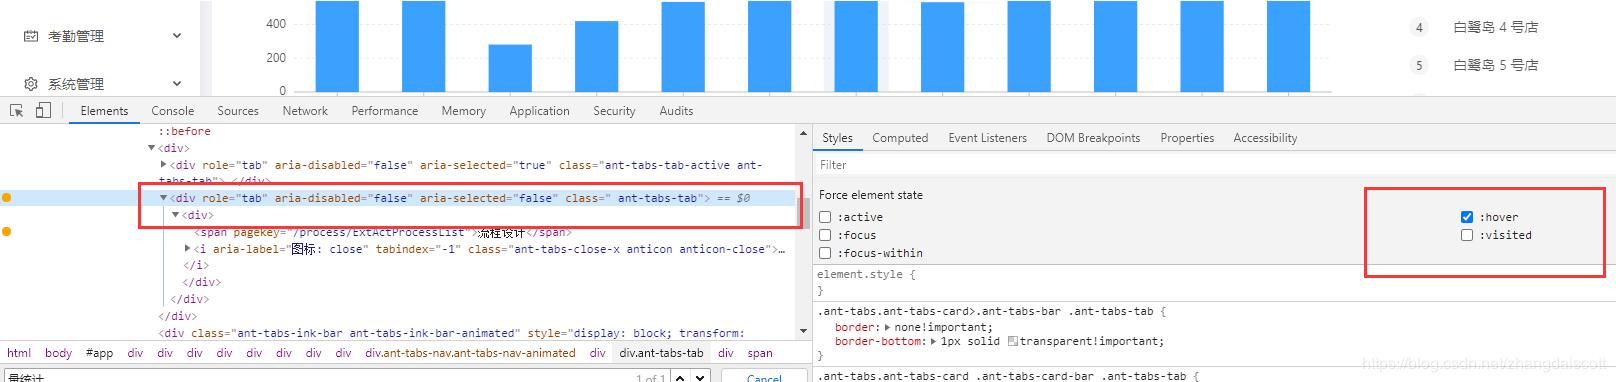Activate the inspect element picker icon
Image resolution: width=1616 pixels, height=382 pixels.
pos(17,111)
